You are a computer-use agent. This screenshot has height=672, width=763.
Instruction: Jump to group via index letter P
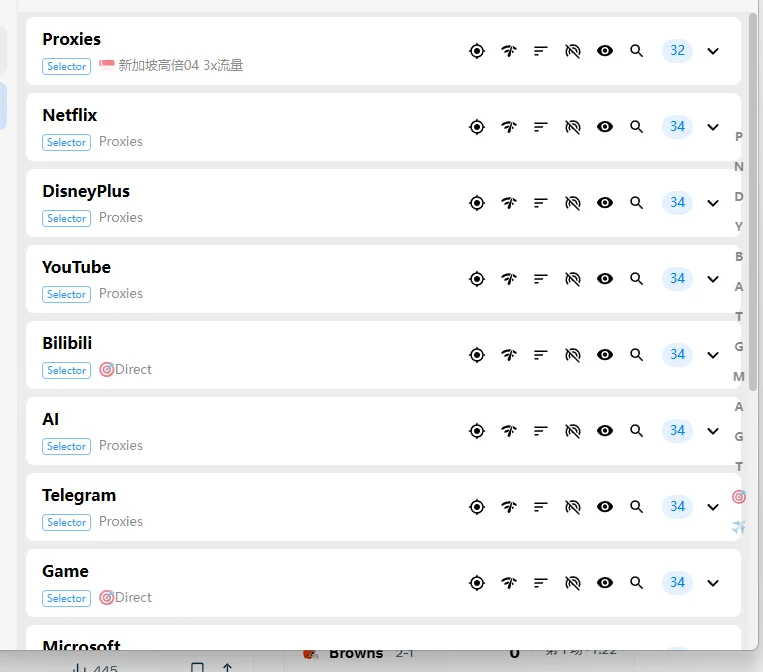(739, 137)
